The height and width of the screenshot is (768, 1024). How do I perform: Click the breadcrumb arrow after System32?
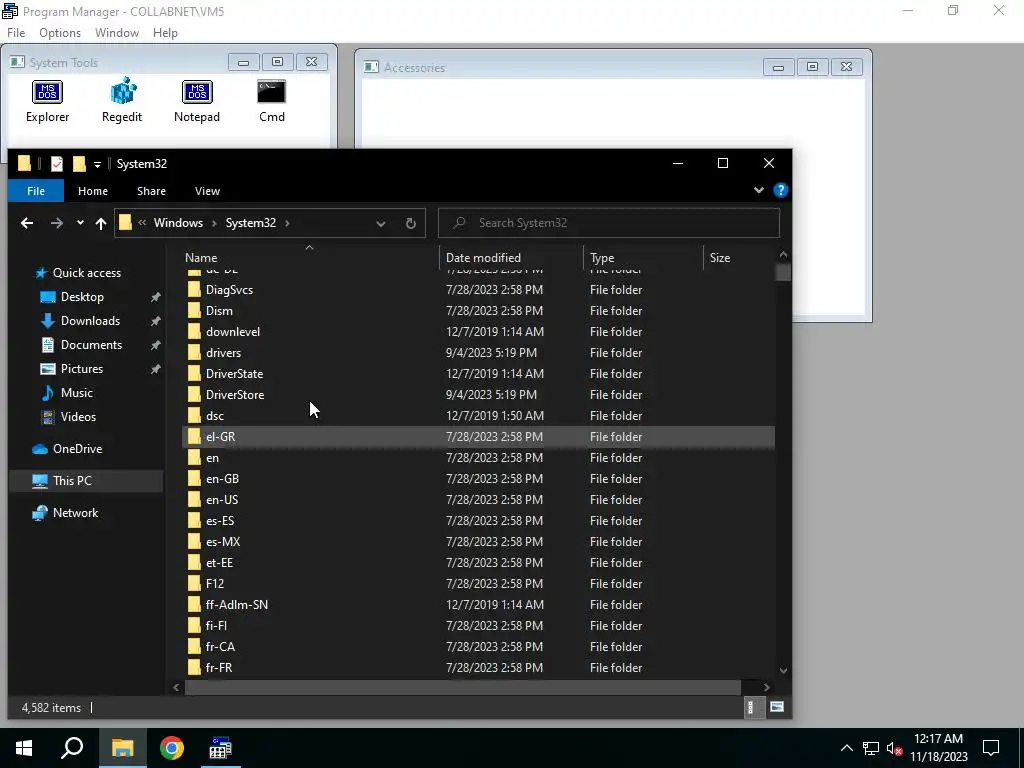point(287,223)
